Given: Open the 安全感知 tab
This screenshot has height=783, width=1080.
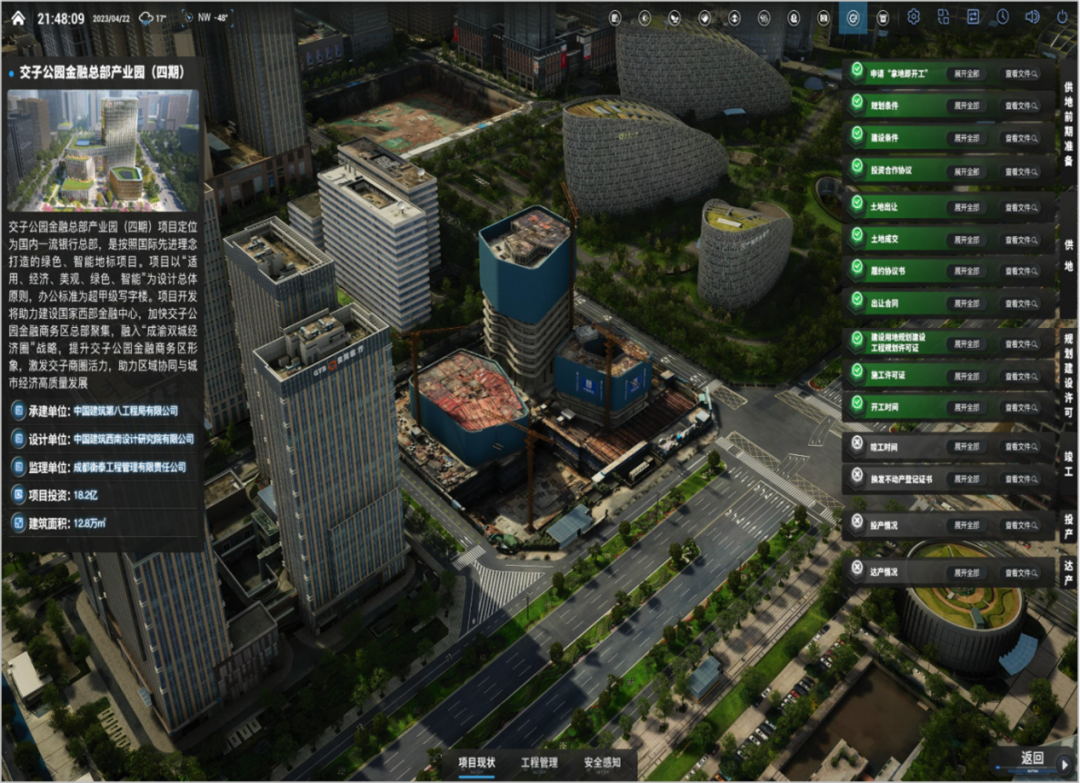Looking at the screenshot, I should (602, 763).
